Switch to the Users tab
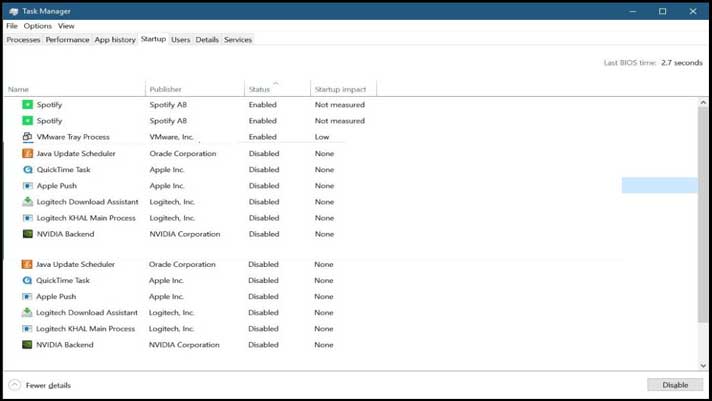This screenshot has width=712, height=401. (180, 40)
